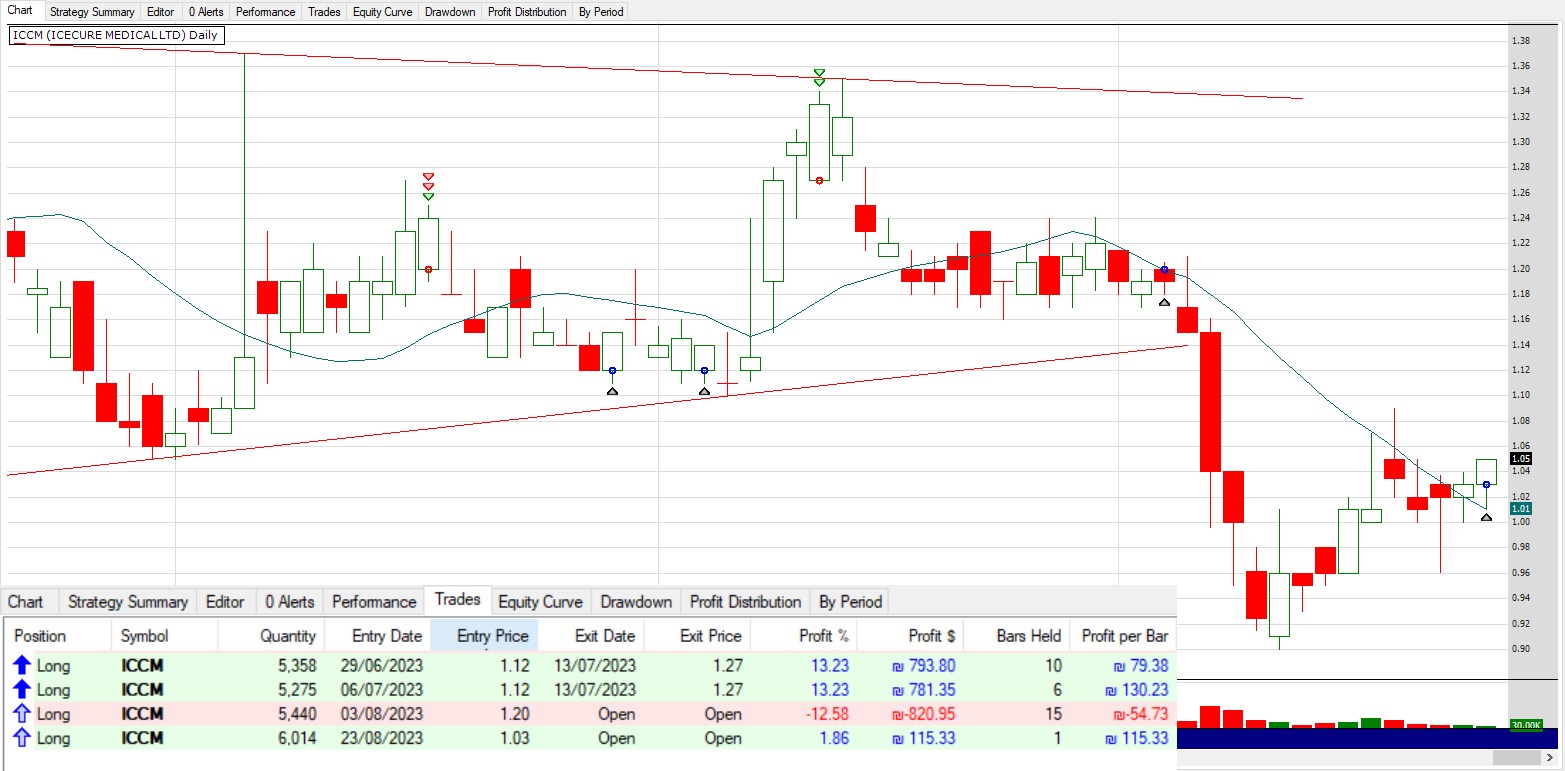Click the black entry triangle below the last candle
The width and height of the screenshot is (1565, 771).
point(1486,517)
